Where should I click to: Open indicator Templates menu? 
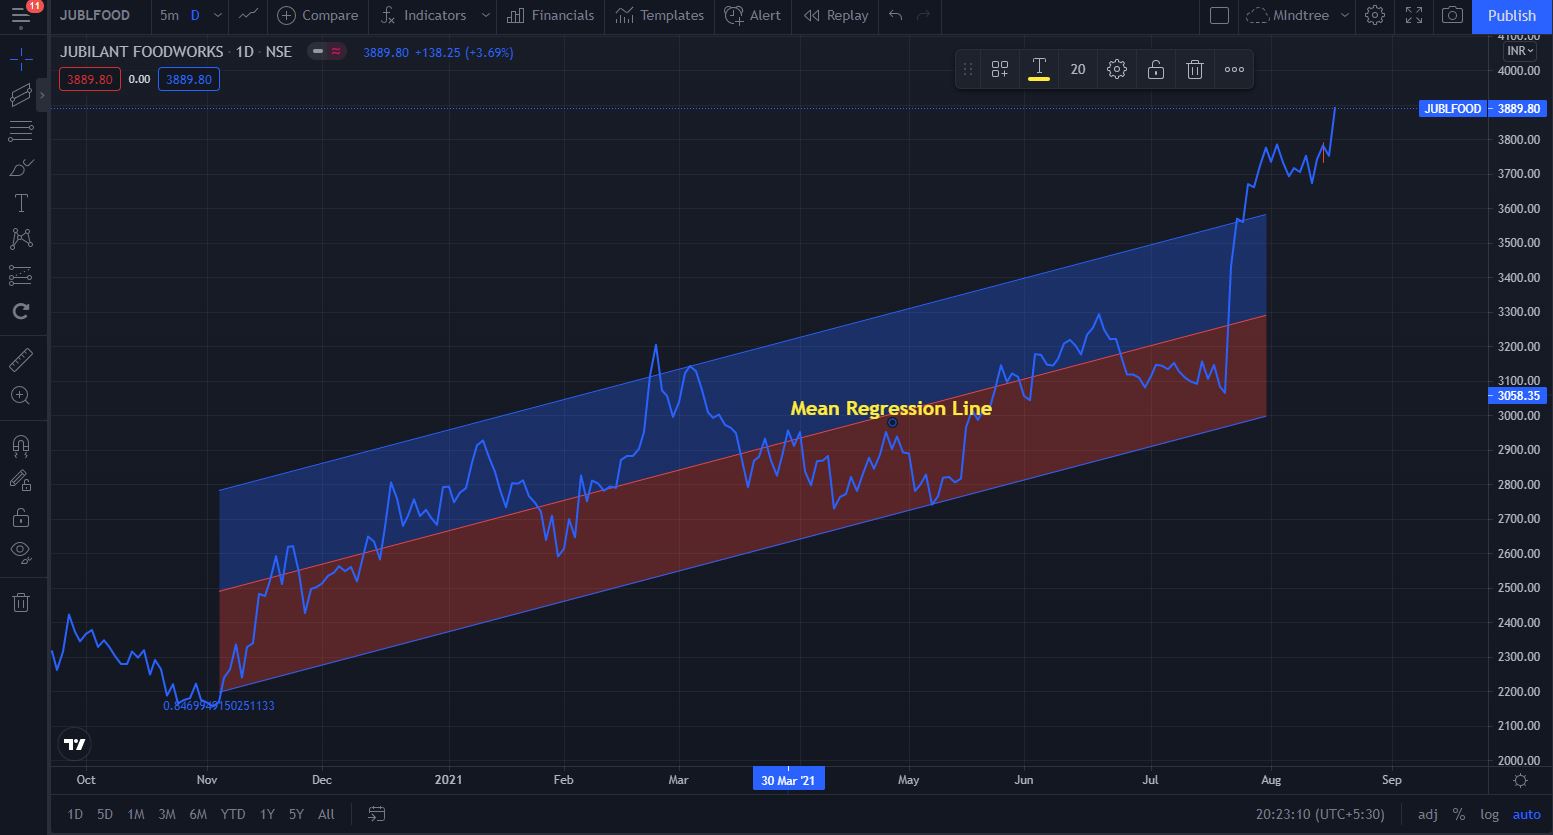[660, 15]
